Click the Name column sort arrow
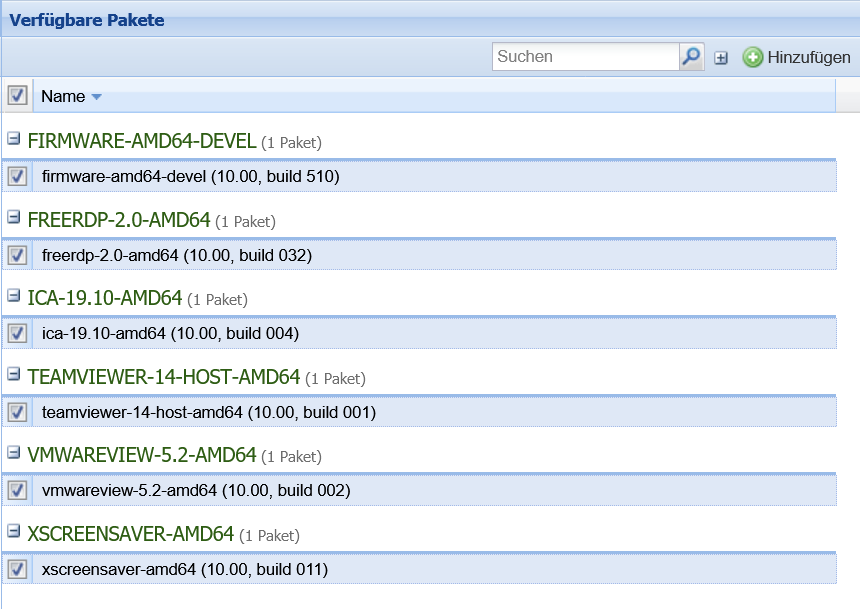Viewport: 860px width, 609px height. coord(97,97)
